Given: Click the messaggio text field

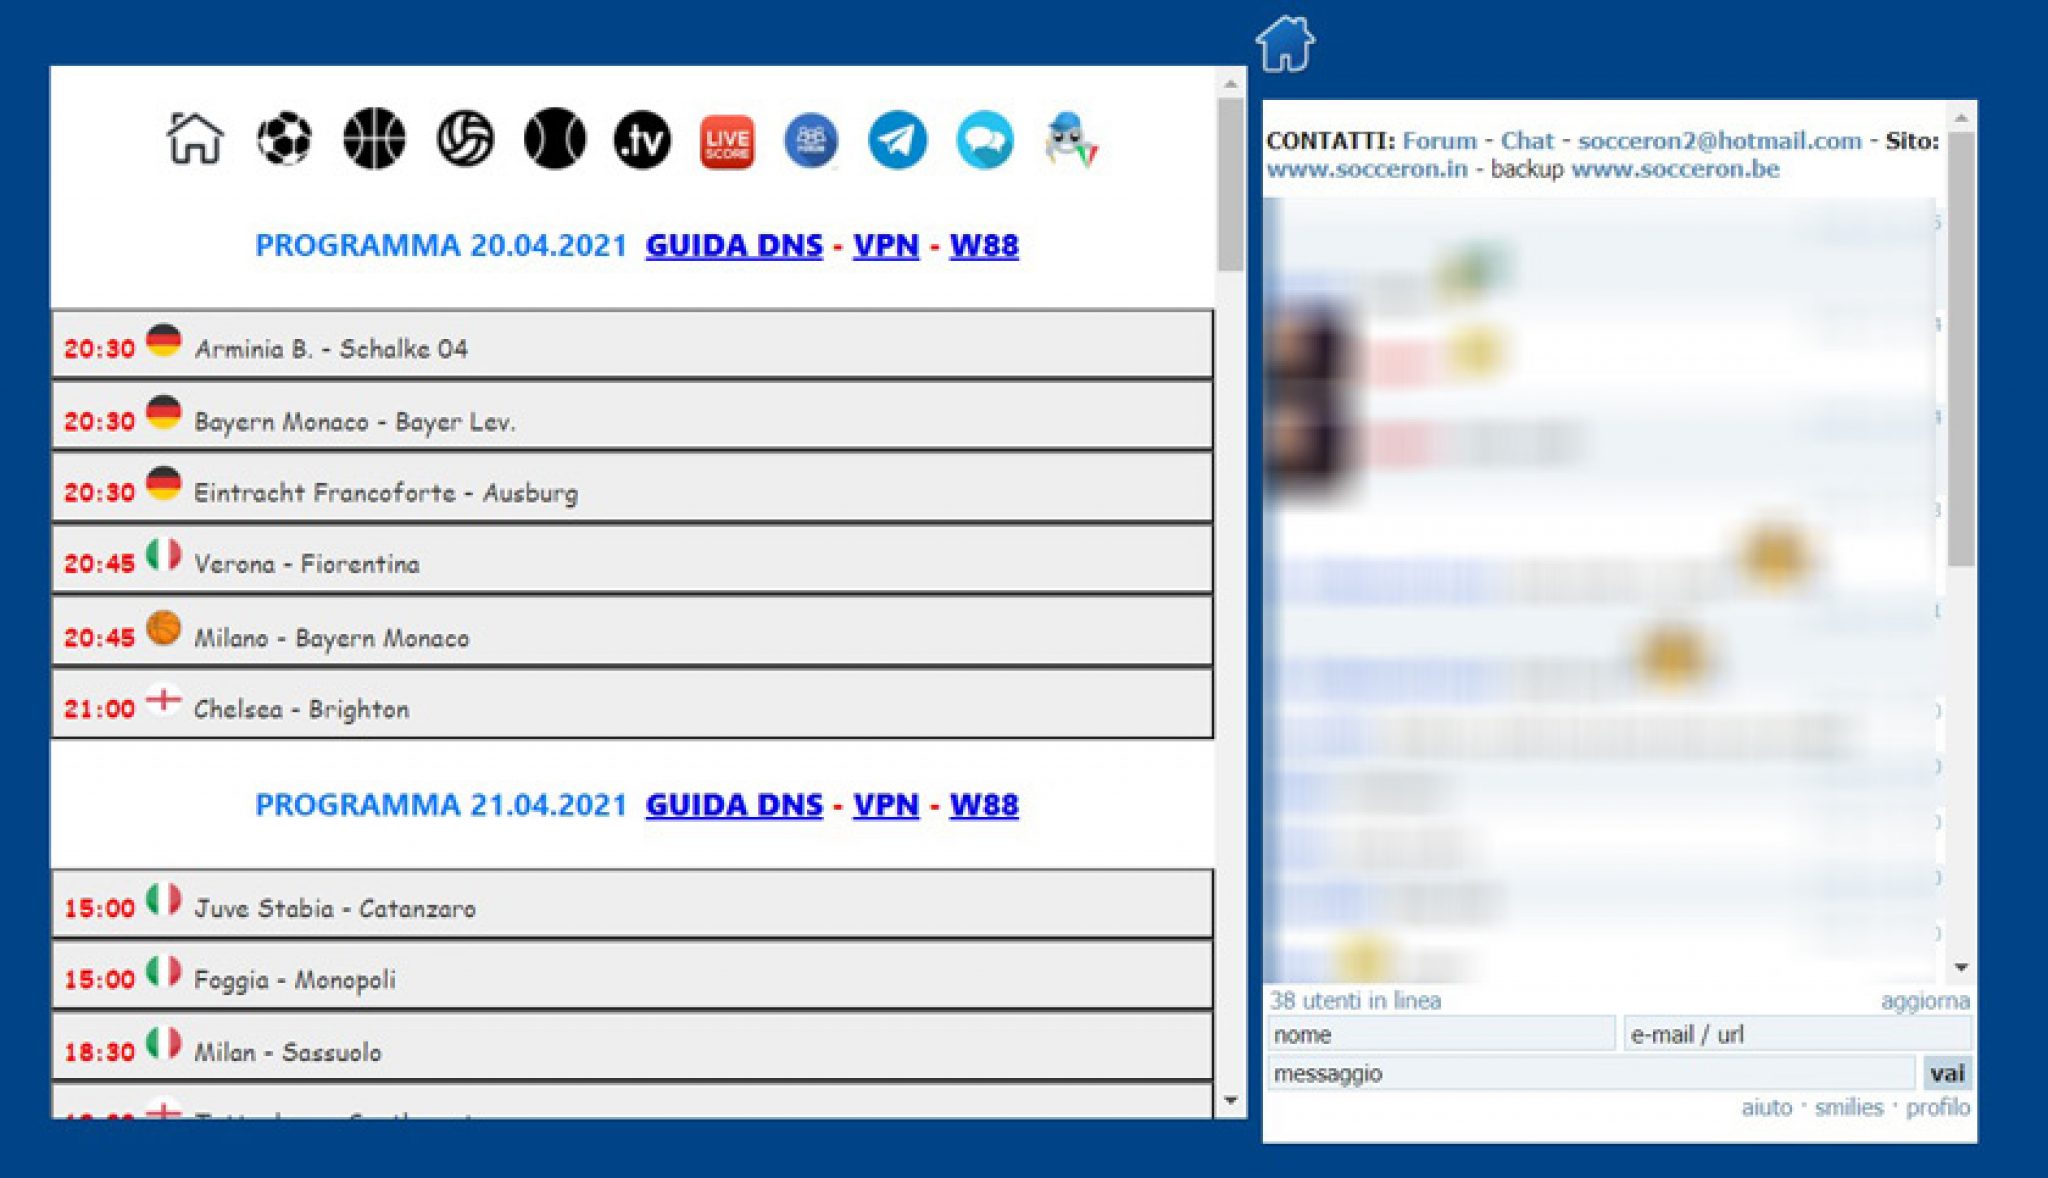Looking at the screenshot, I should (1591, 1073).
